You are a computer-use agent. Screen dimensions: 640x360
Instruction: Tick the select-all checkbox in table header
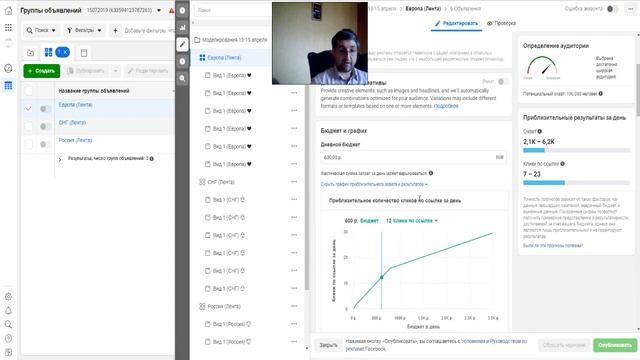[x=29, y=91]
